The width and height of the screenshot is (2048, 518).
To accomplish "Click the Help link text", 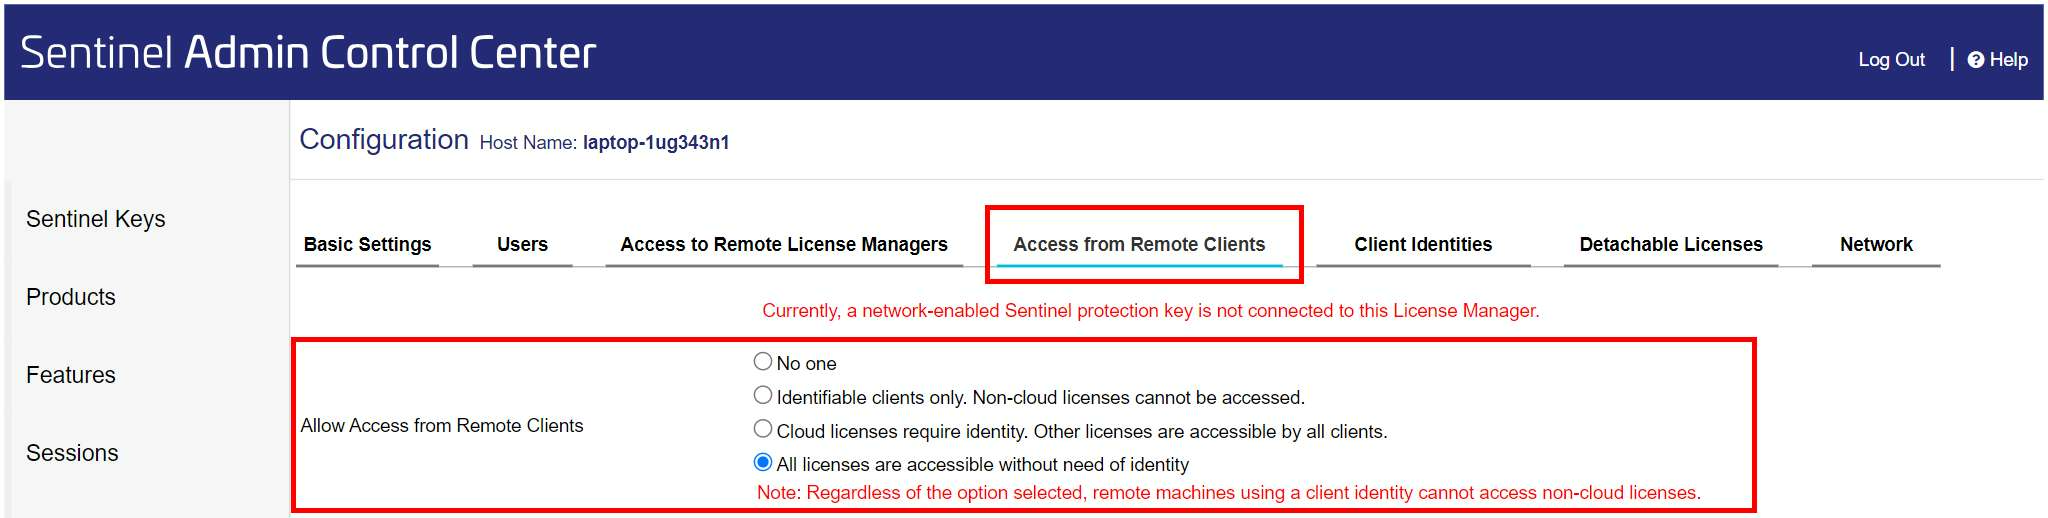I will [x=2008, y=59].
